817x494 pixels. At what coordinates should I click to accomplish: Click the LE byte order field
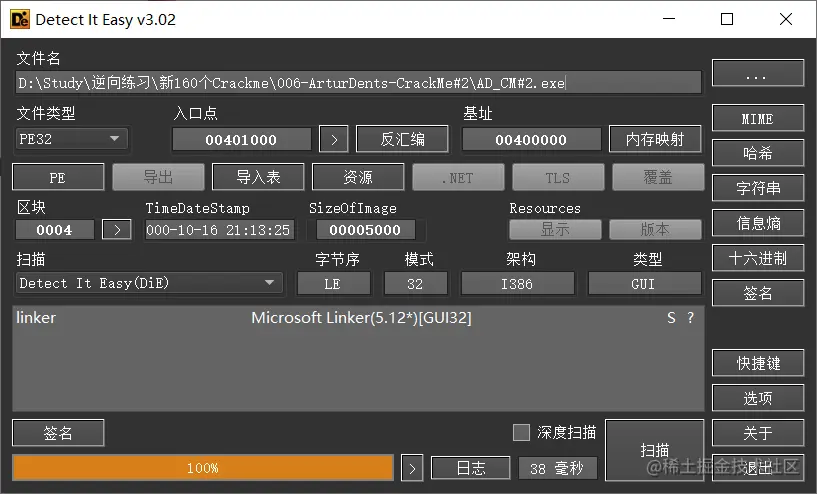click(333, 284)
